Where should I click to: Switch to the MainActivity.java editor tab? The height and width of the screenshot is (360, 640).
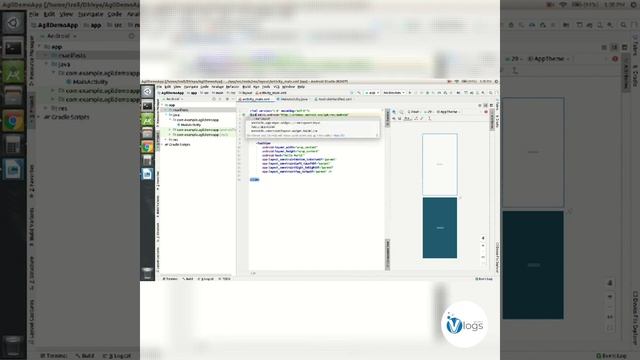coord(293,99)
